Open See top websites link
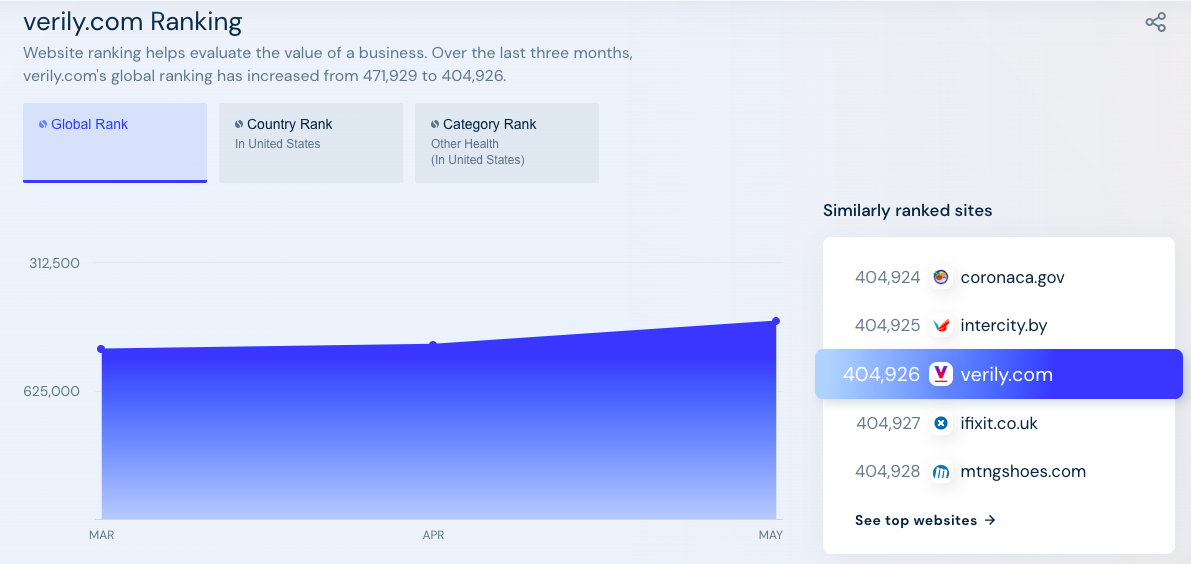Screen dimensions: 1191x564 [925, 520]
